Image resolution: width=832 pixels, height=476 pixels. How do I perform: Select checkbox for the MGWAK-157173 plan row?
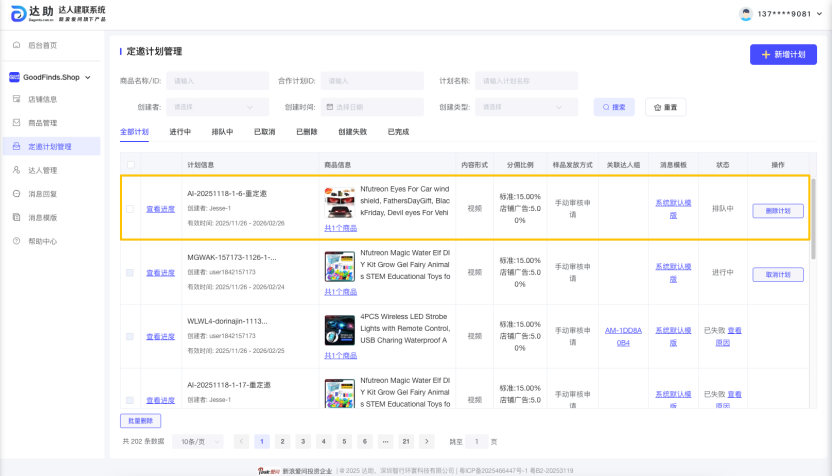point(130,272)
